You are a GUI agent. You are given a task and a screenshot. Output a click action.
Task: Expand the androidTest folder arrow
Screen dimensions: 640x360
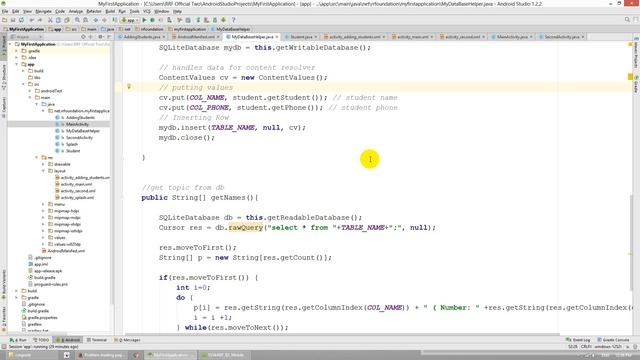coord(30,91)
